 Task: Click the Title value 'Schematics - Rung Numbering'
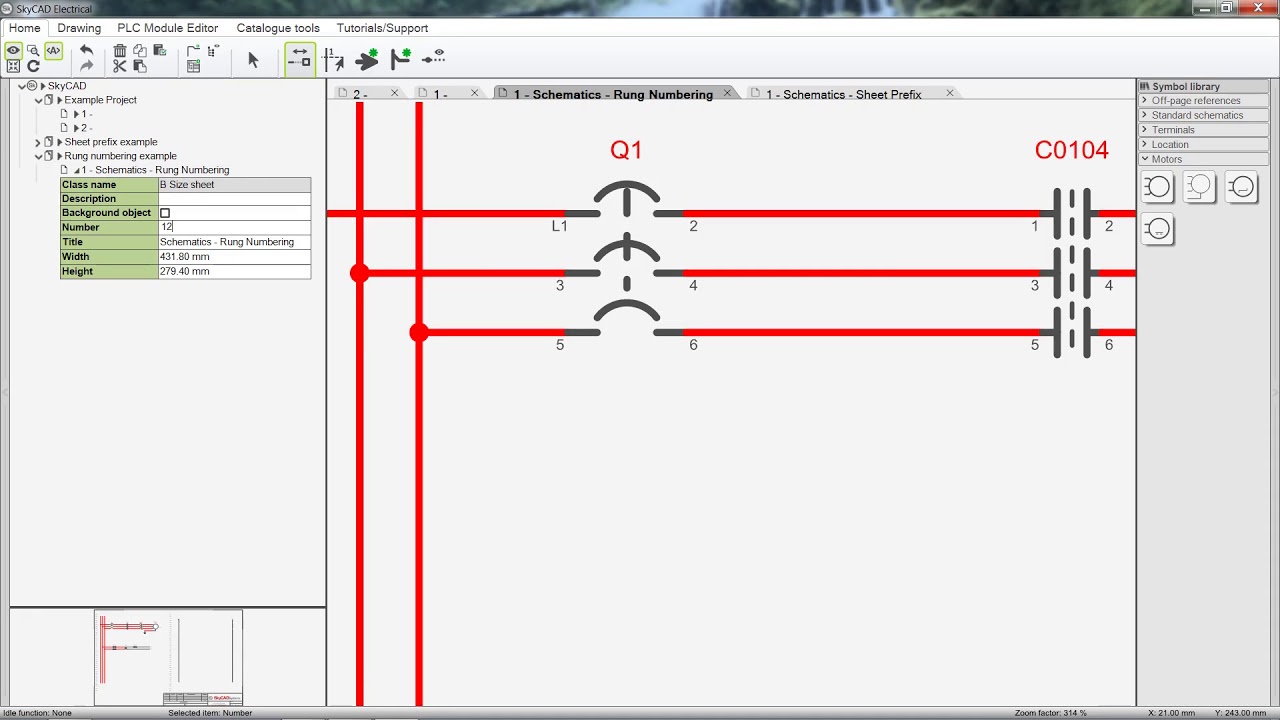[x=227, y=242]
